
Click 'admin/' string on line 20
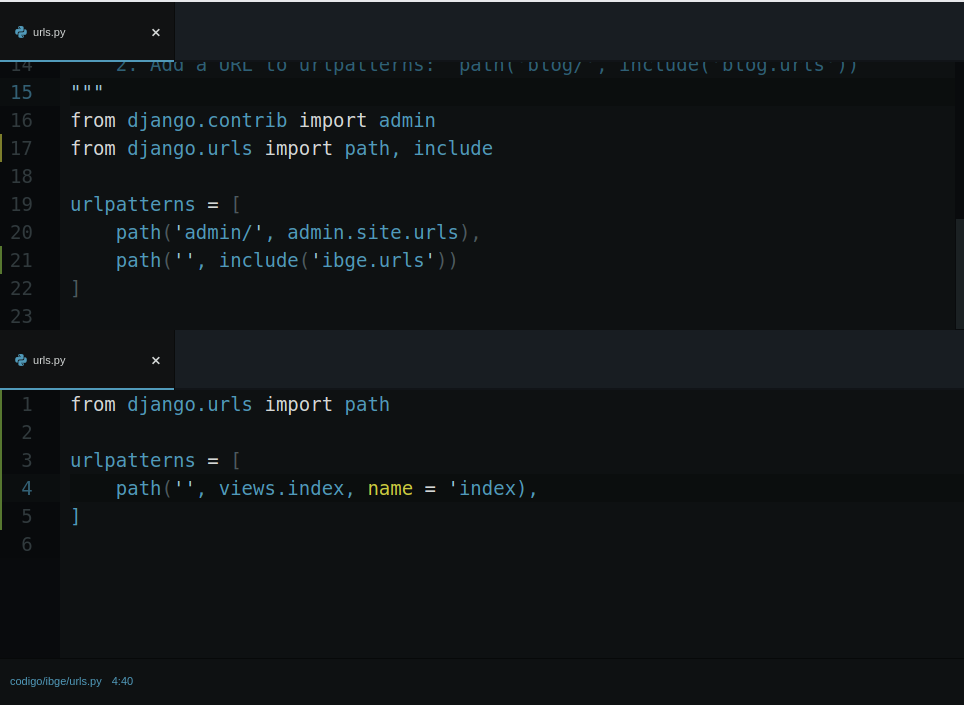[x=219, y=232]
